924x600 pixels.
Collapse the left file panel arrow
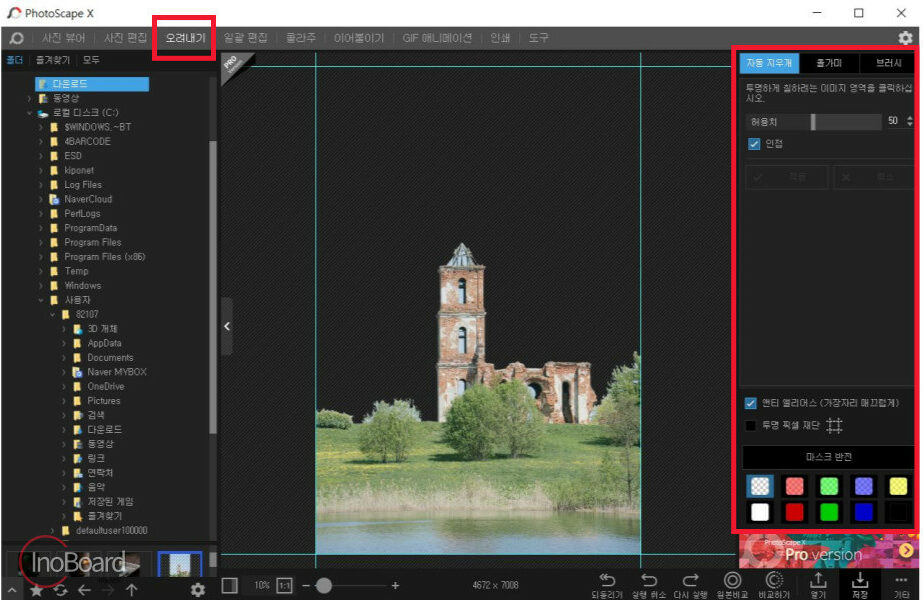click(227, 326)
